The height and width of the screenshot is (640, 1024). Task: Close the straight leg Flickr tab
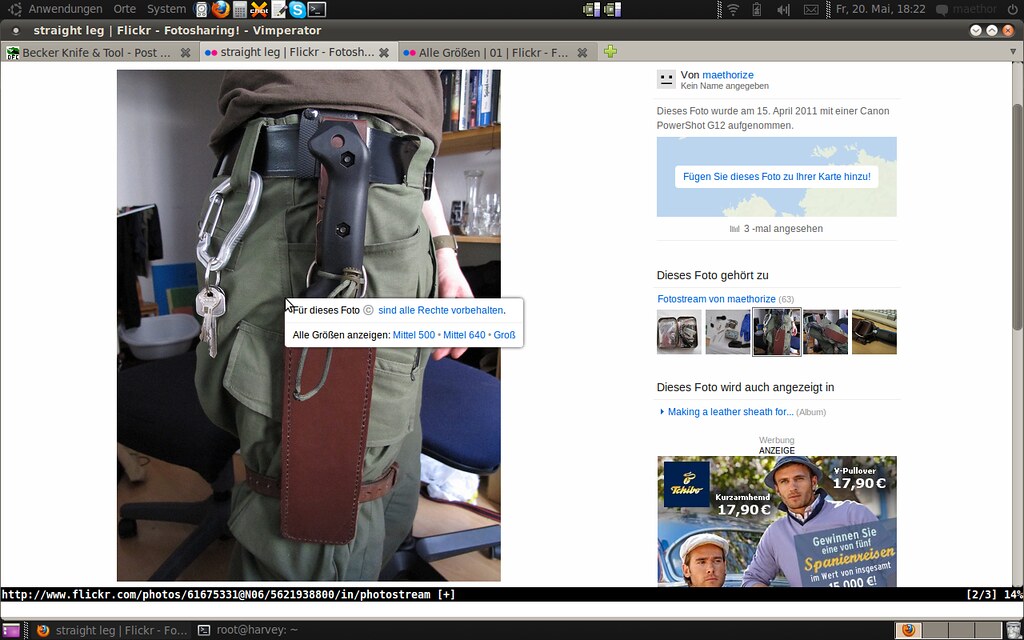384,52
